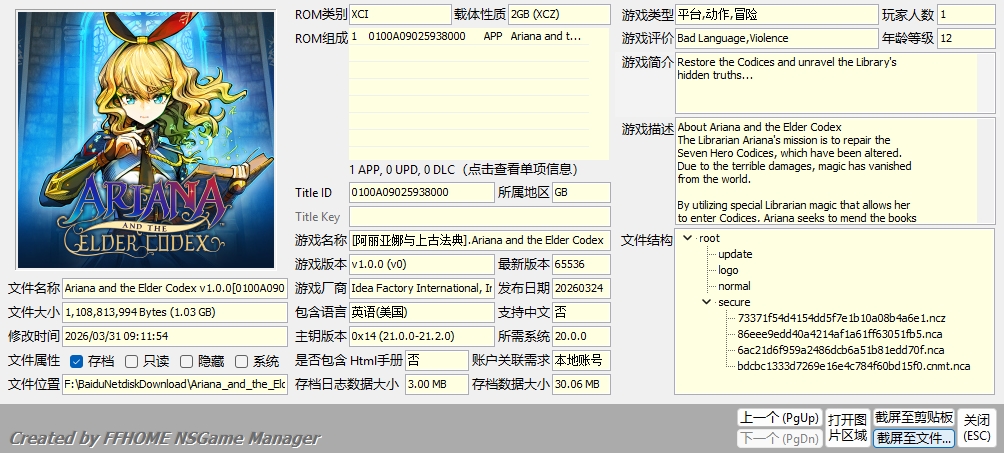
Task: Toggle the 存档 archive checkbox
Action: (x=77, y=361)
